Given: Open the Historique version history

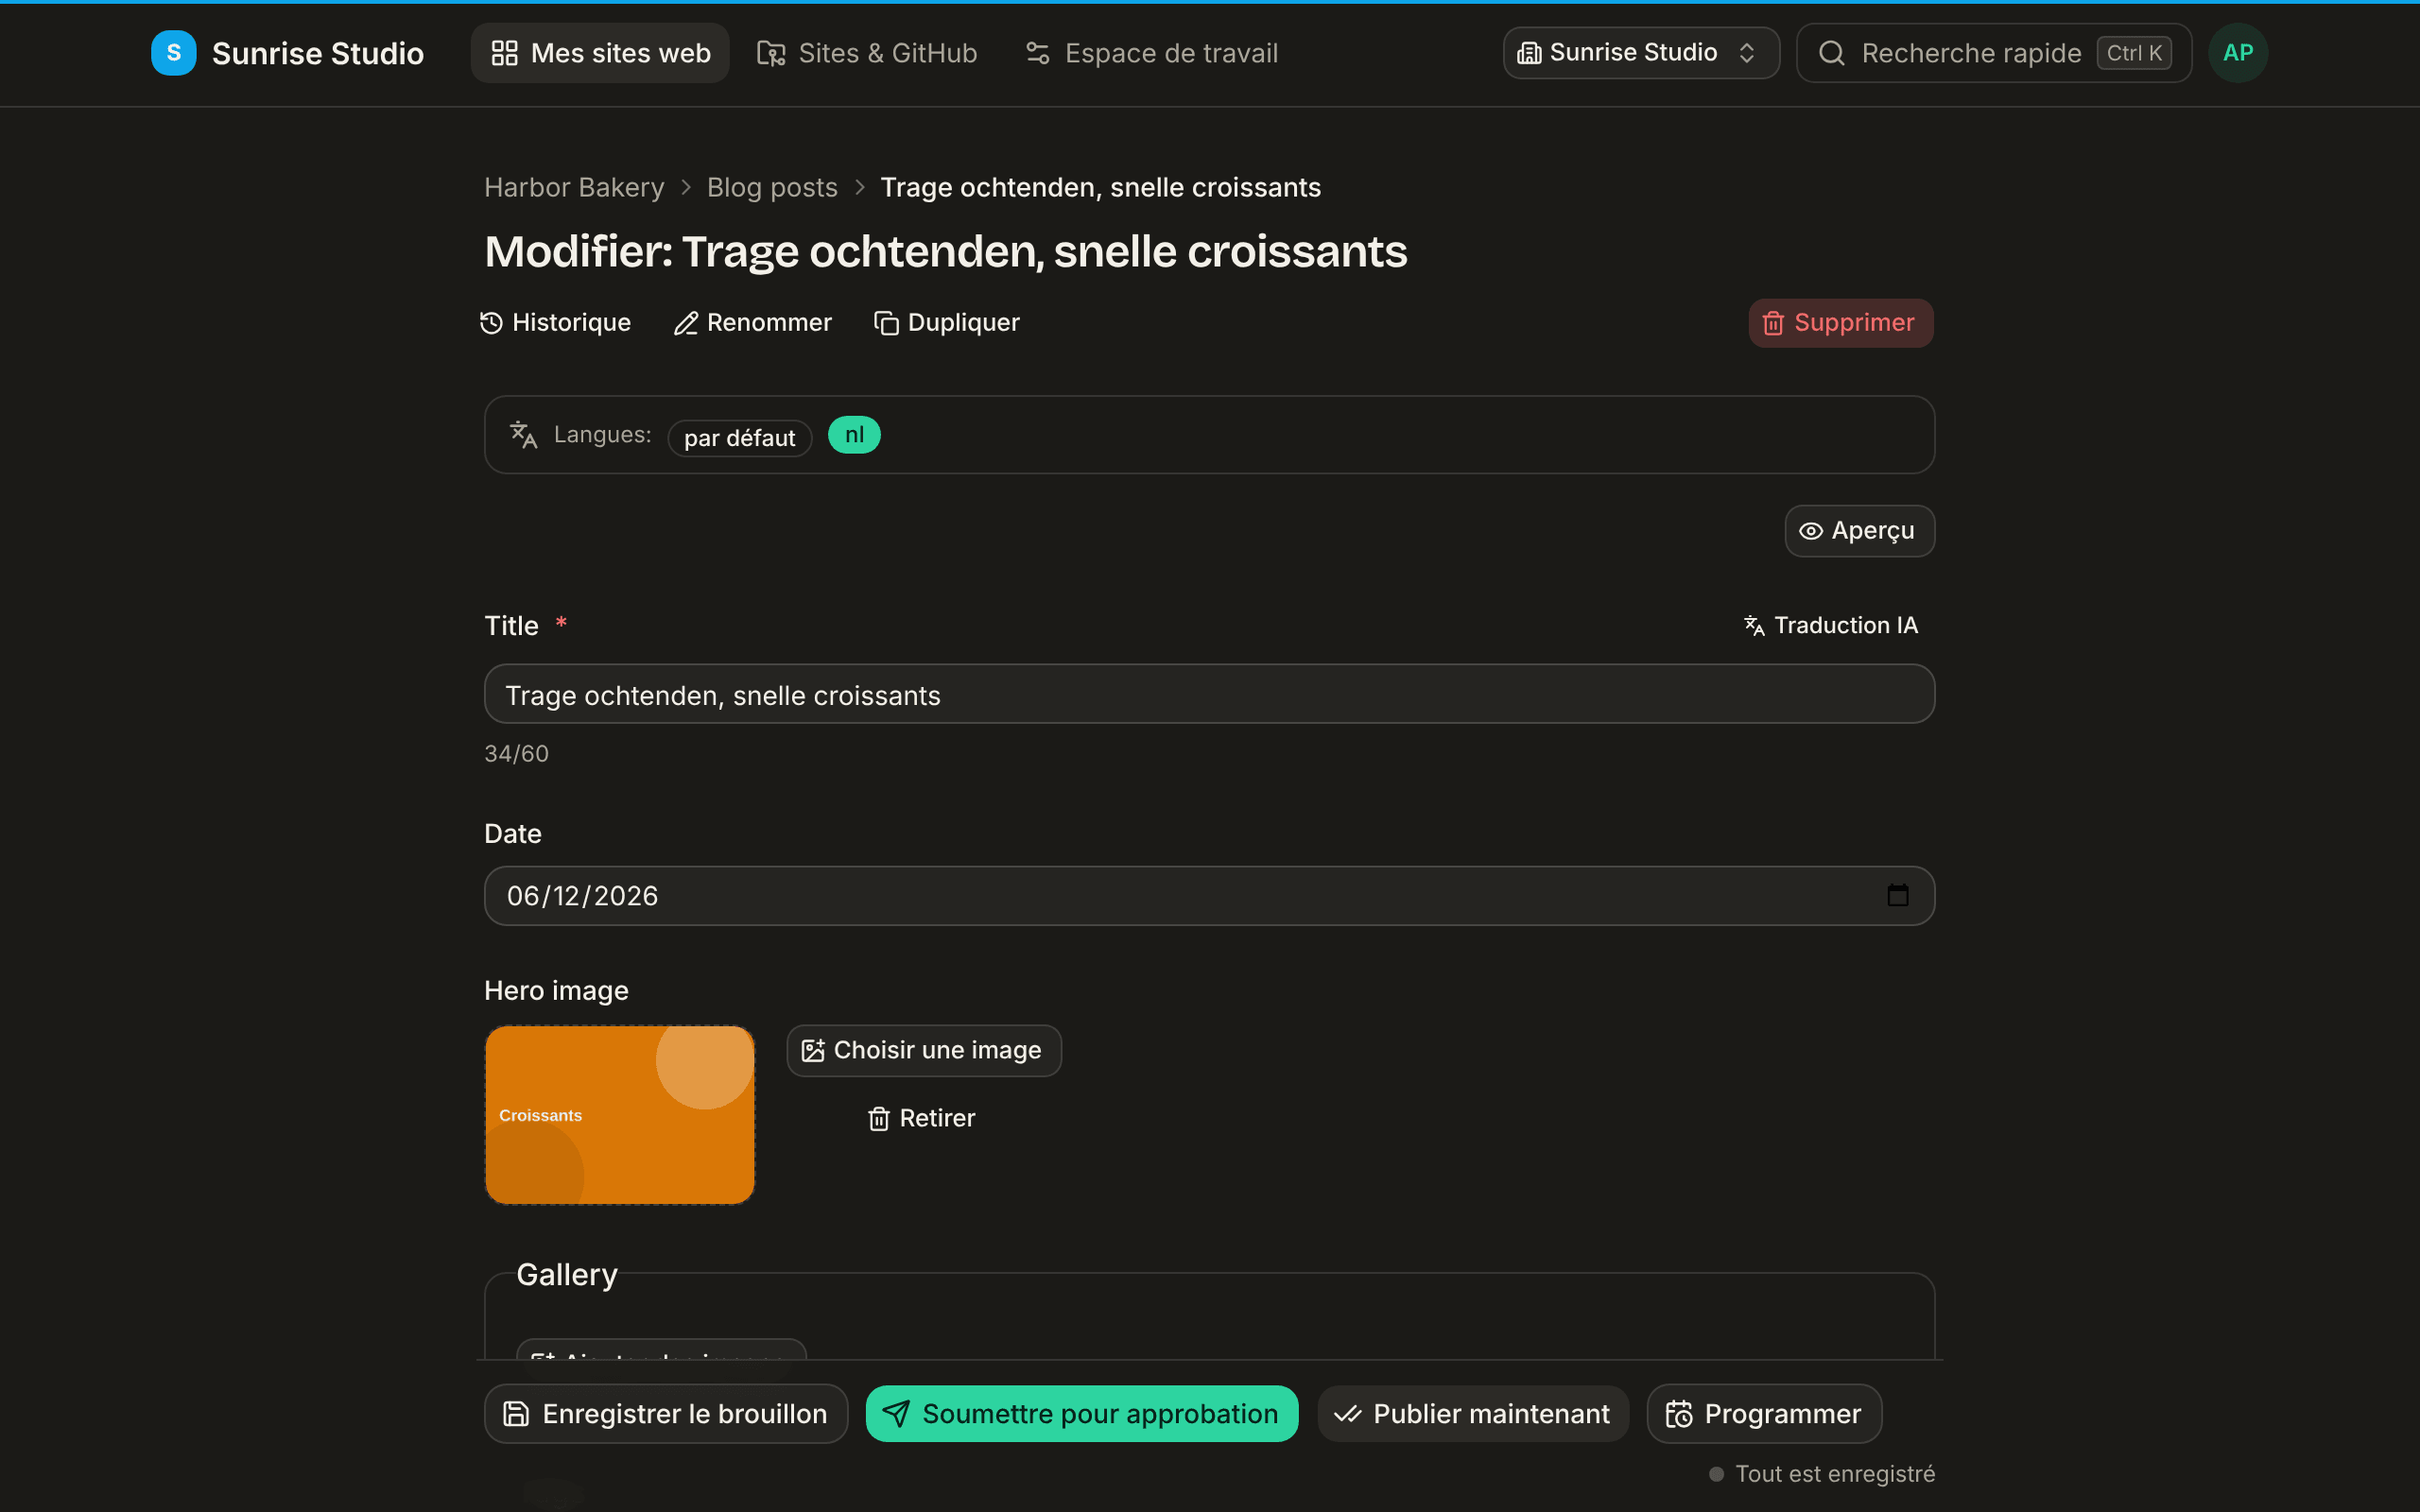Looking at the screenshot, I should 555,323.
